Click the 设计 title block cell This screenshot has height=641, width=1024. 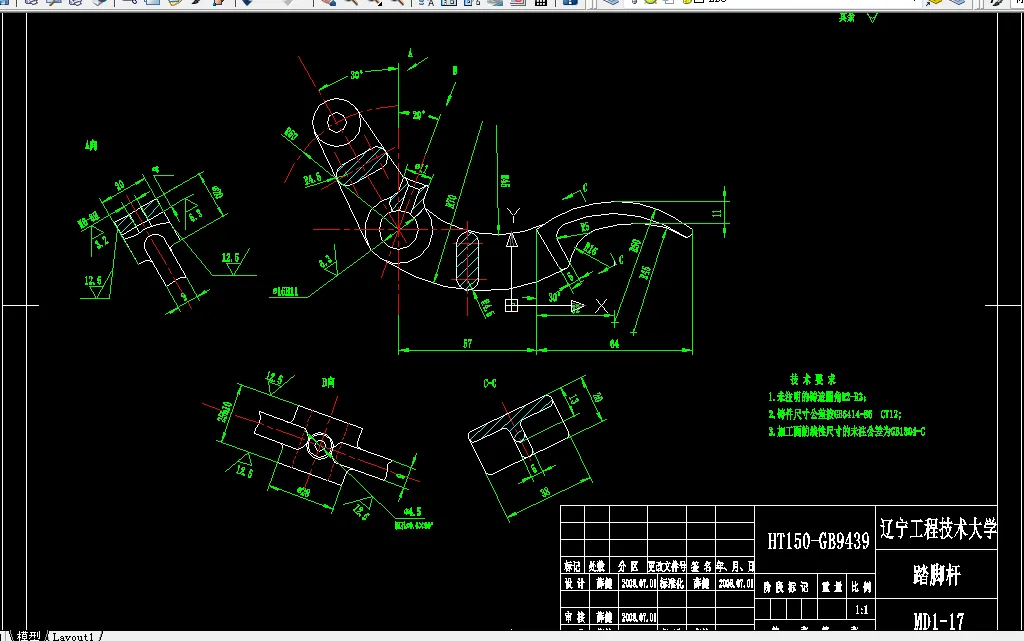click(574, 583)
